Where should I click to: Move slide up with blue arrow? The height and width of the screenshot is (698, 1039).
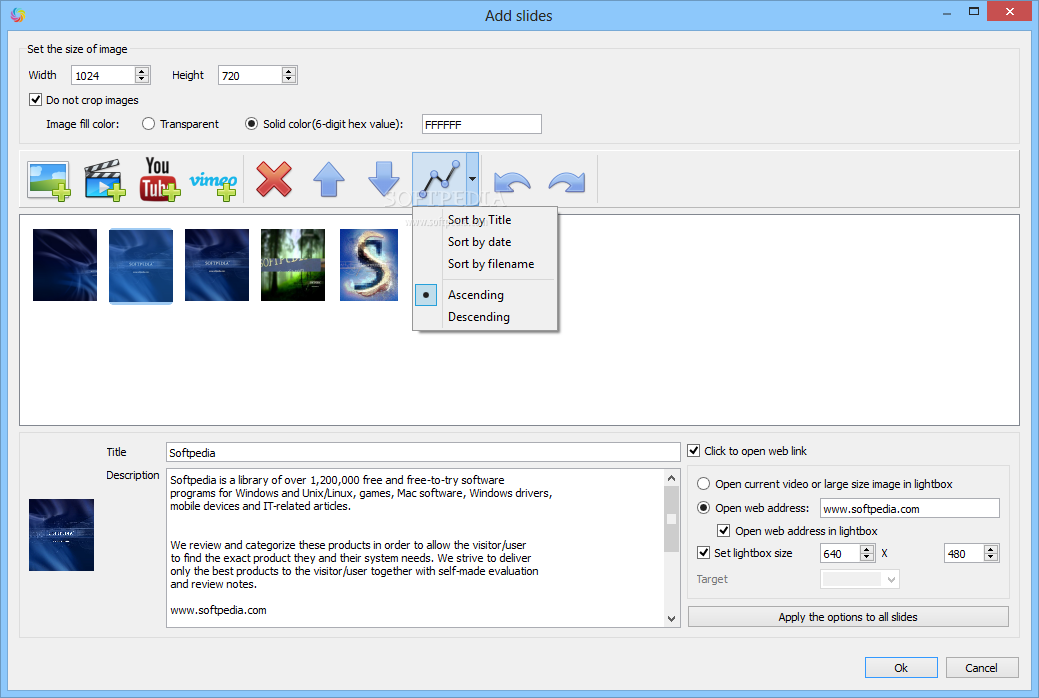click(329, 180)
